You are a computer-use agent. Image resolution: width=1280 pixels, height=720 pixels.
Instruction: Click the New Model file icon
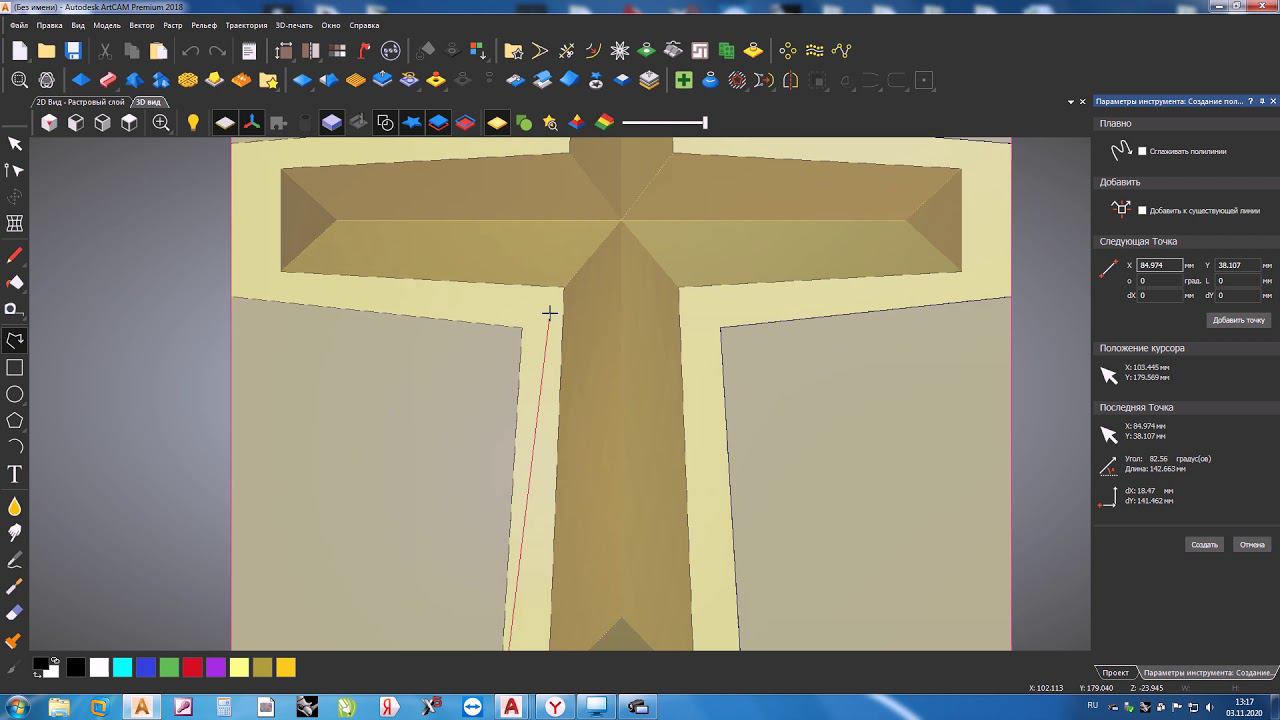(x=20, y=51)
